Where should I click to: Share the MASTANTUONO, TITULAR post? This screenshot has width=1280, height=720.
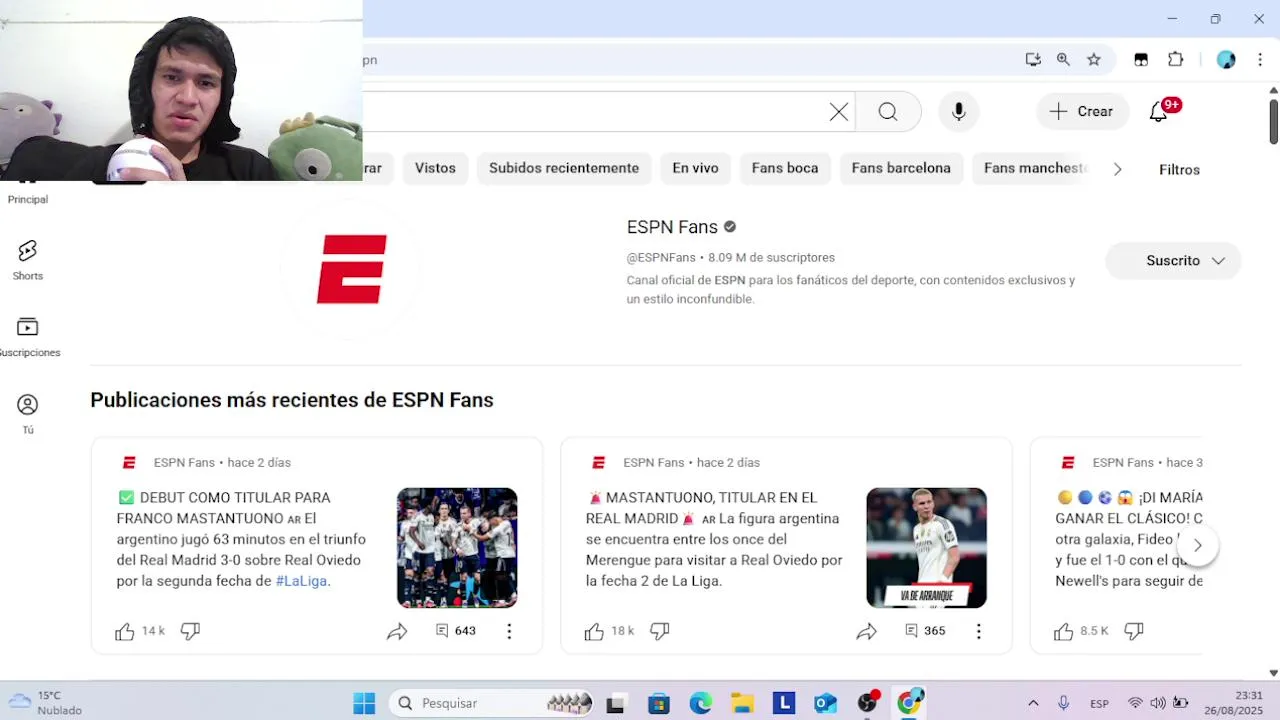pos(866,631)
